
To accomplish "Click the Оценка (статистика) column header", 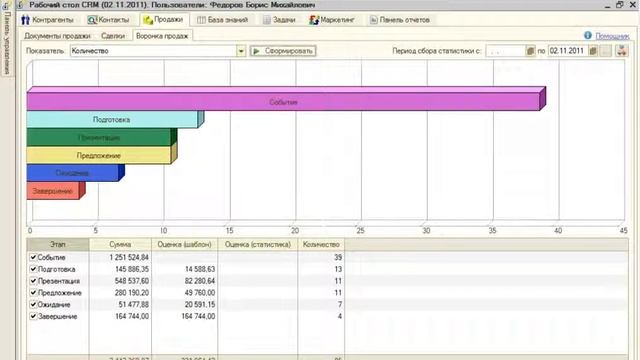I will (x=258, y=244).
